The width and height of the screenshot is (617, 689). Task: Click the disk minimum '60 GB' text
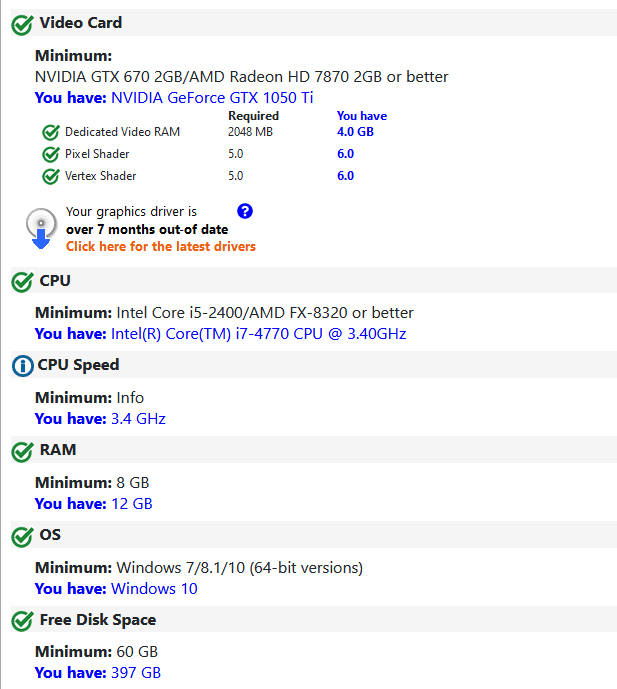coord(137,652)
